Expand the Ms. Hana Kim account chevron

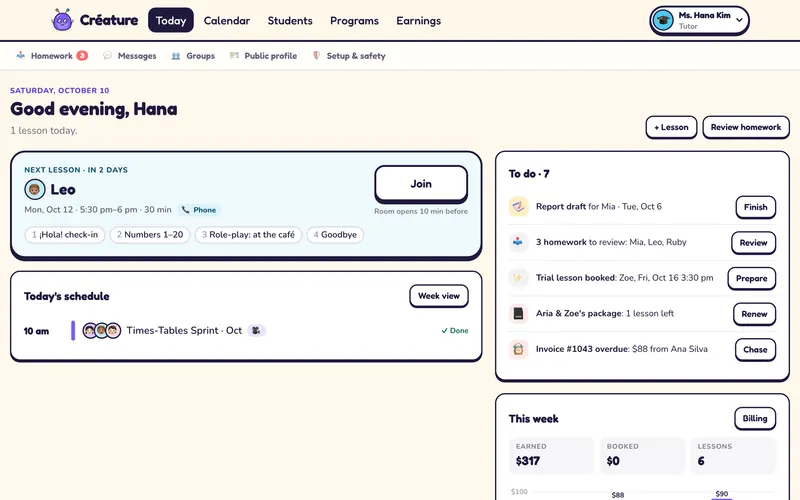click(739, 20)
